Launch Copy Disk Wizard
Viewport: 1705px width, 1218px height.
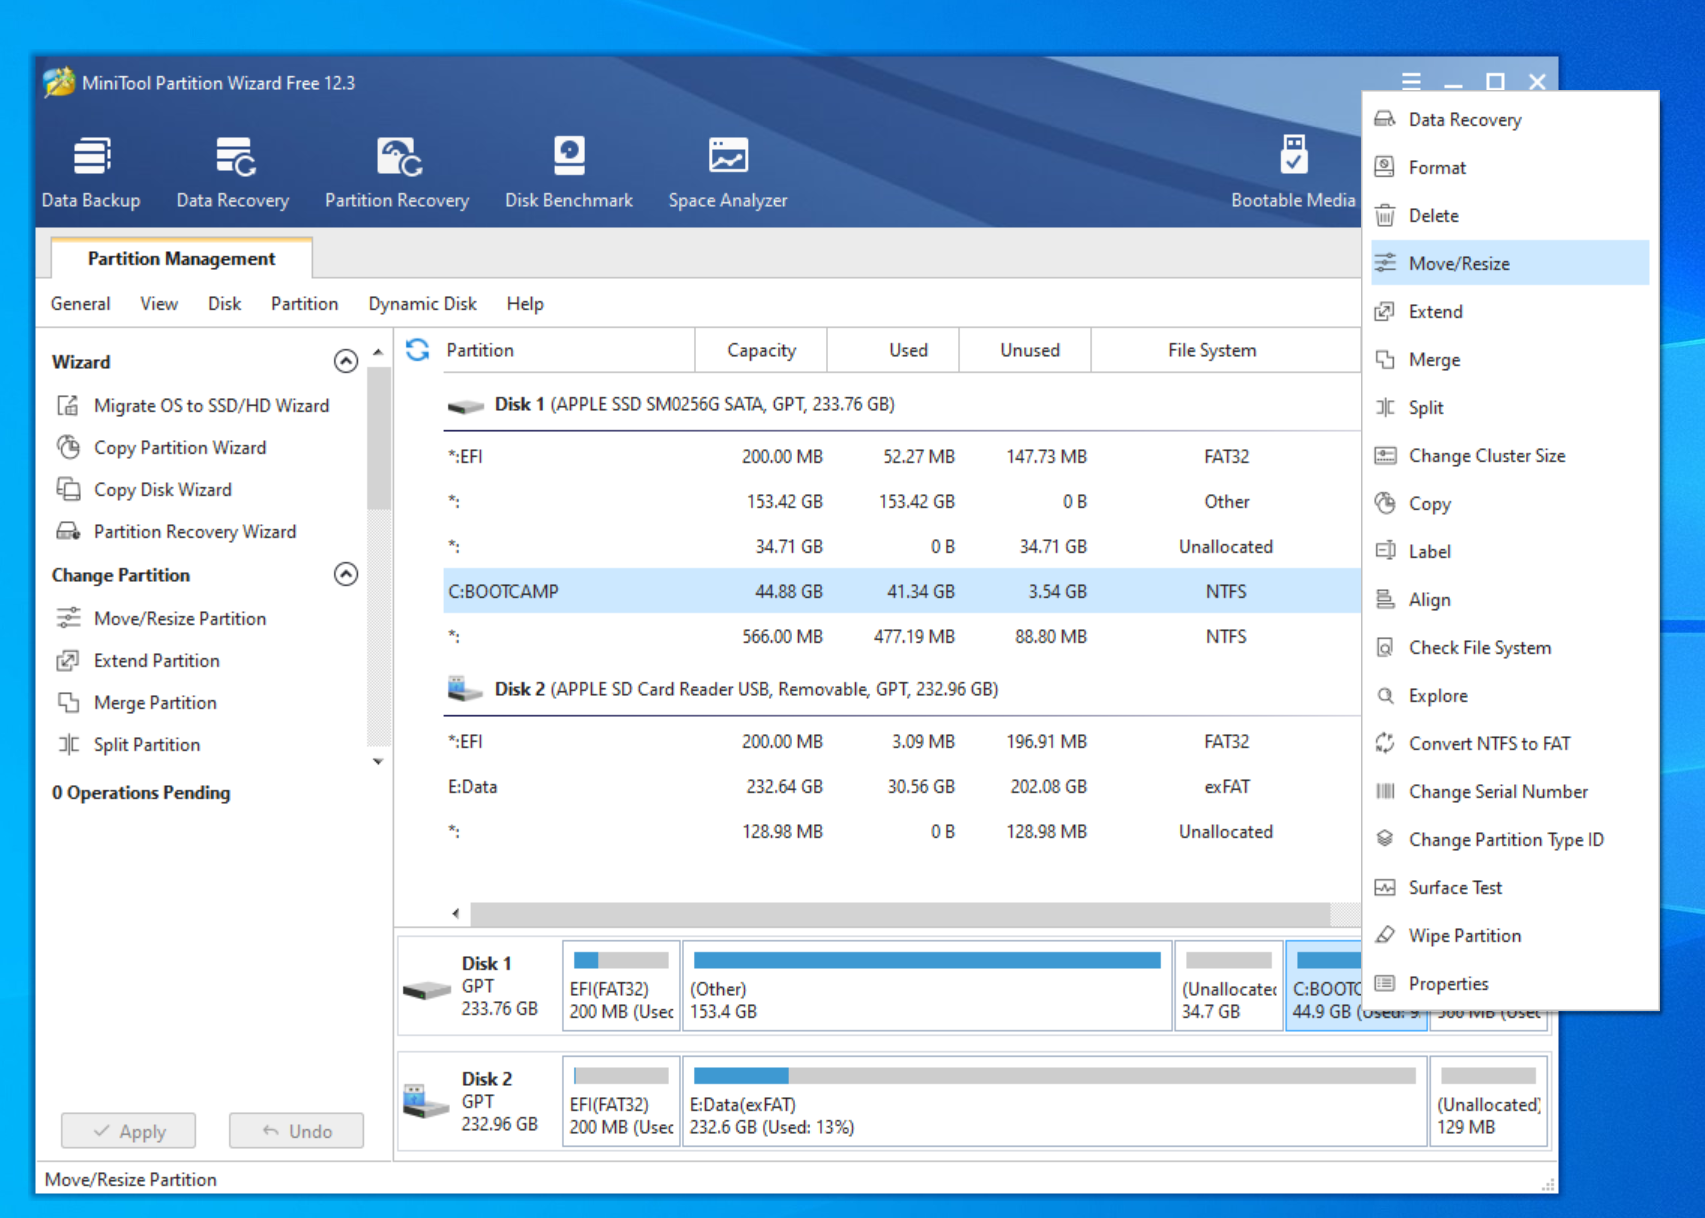click(x=145, y=490)
